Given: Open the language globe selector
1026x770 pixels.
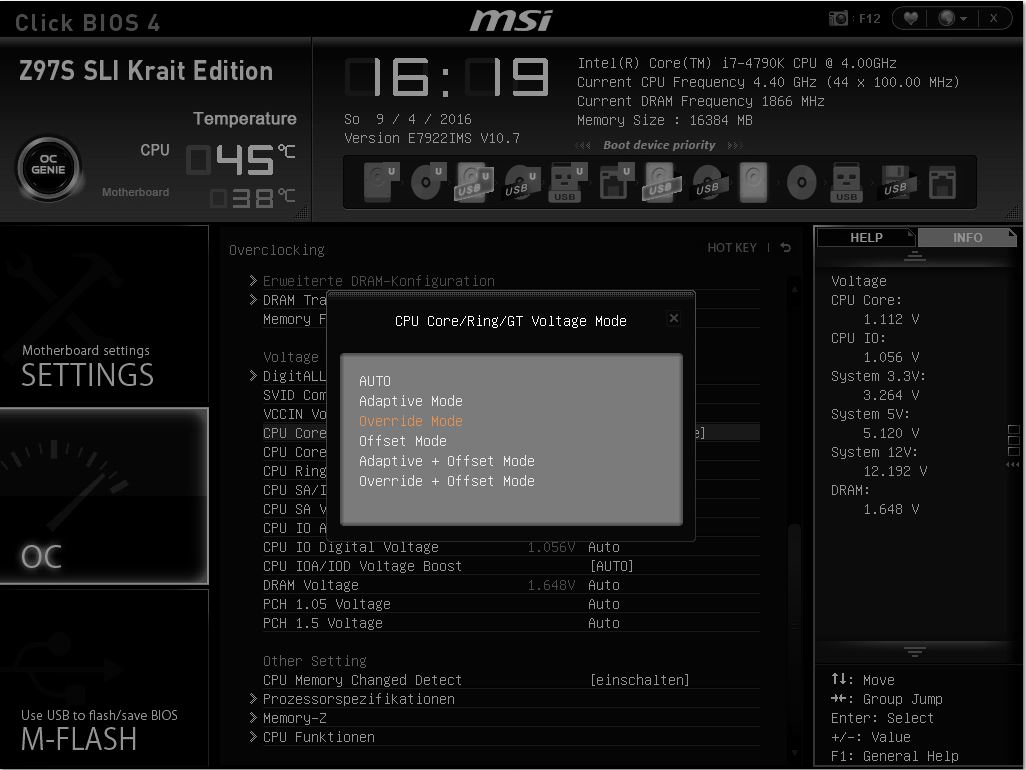Looking at the screenshot, I should tap(953, 18).
